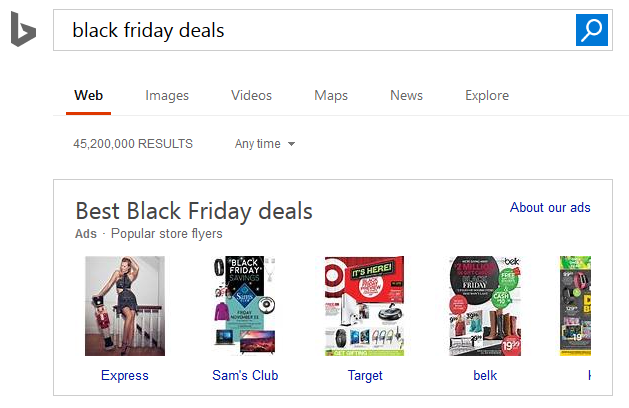Switch to the Explore tab

487,96
